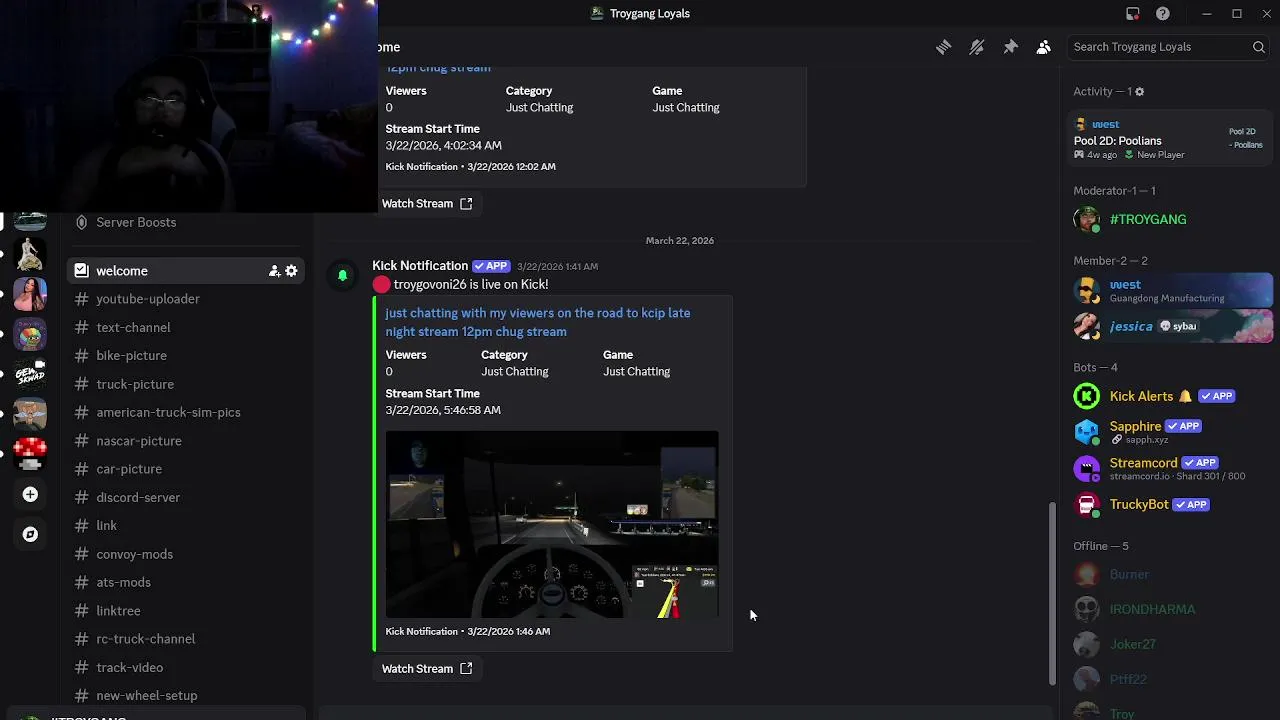Open the text-channel channel
Viewport: 1280px width, 720px height.
pyautogui.click(x=185, y=327)
